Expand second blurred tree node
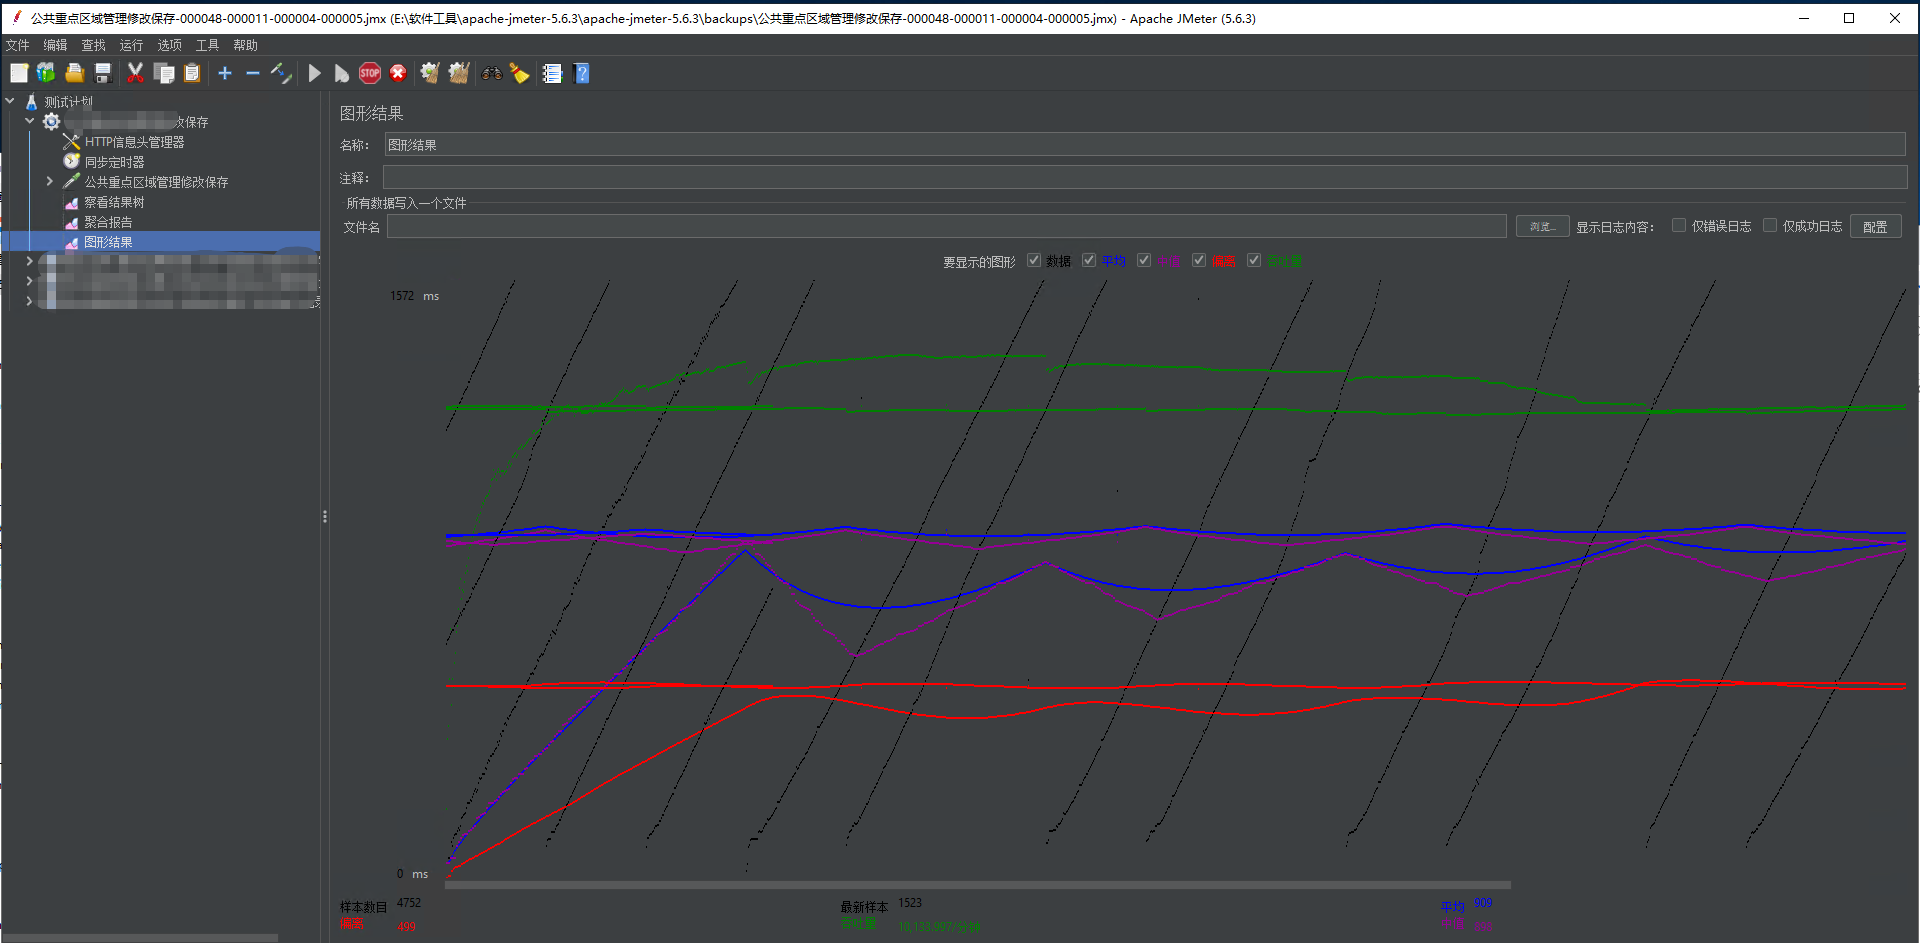This screenshot has height=943, width=1920. [30, 281]
